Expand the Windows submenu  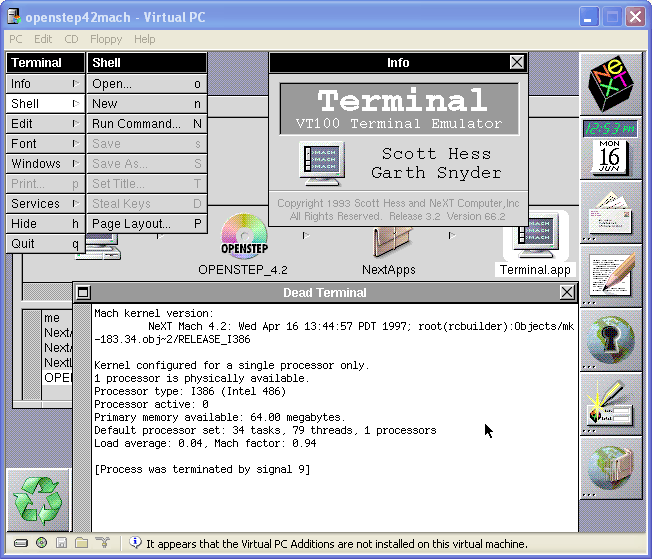45,163
